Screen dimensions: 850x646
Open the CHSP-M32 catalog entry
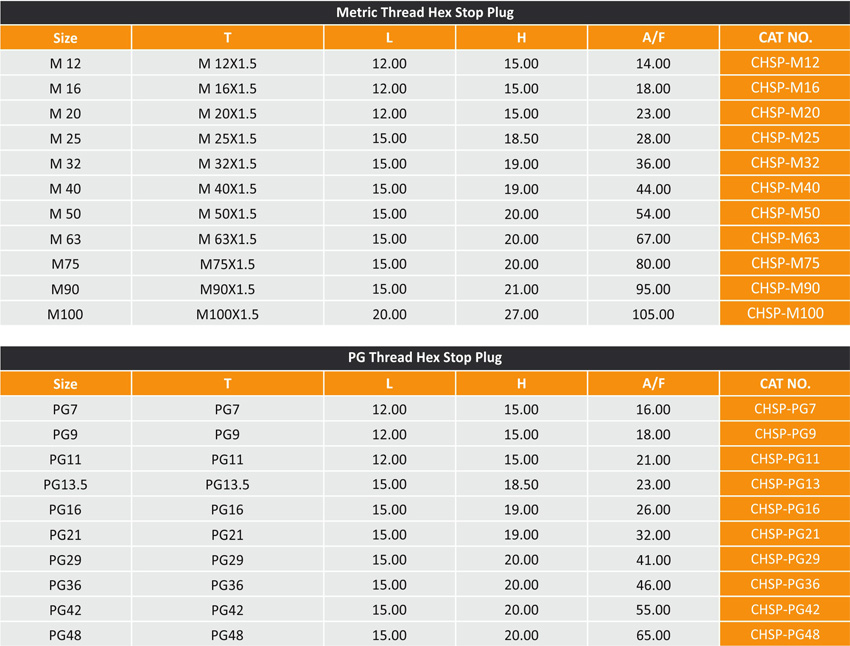click(785, 163)
